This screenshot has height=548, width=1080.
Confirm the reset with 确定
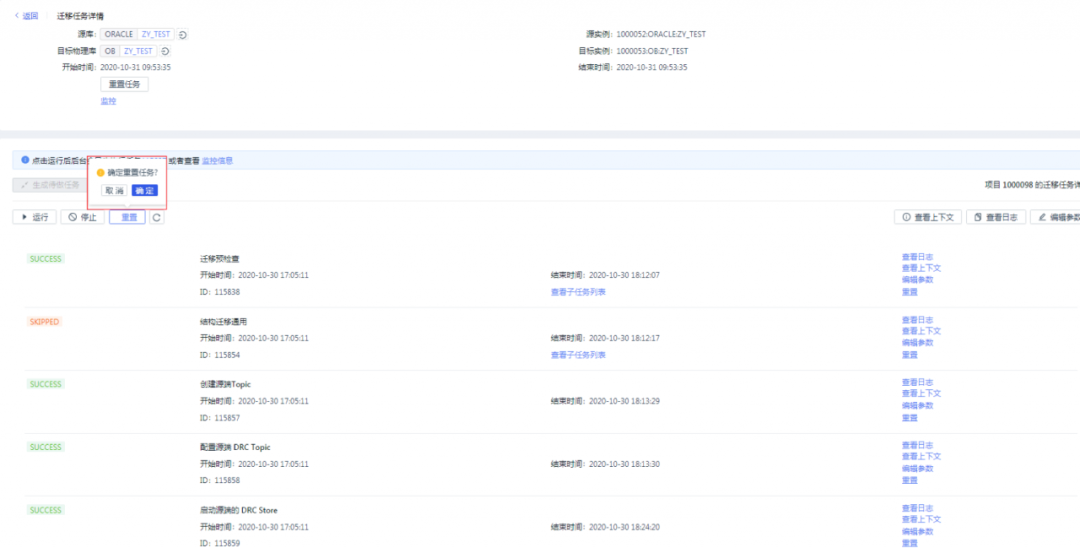click(145, 190)
